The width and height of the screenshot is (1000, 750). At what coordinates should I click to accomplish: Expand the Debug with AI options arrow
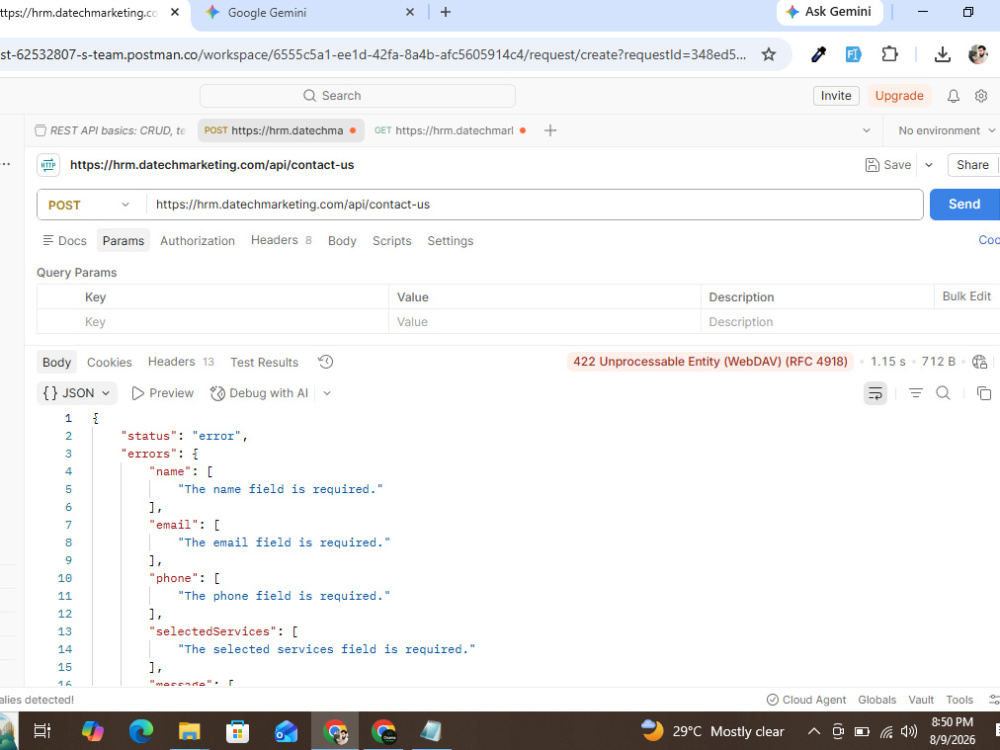point(327,393)
